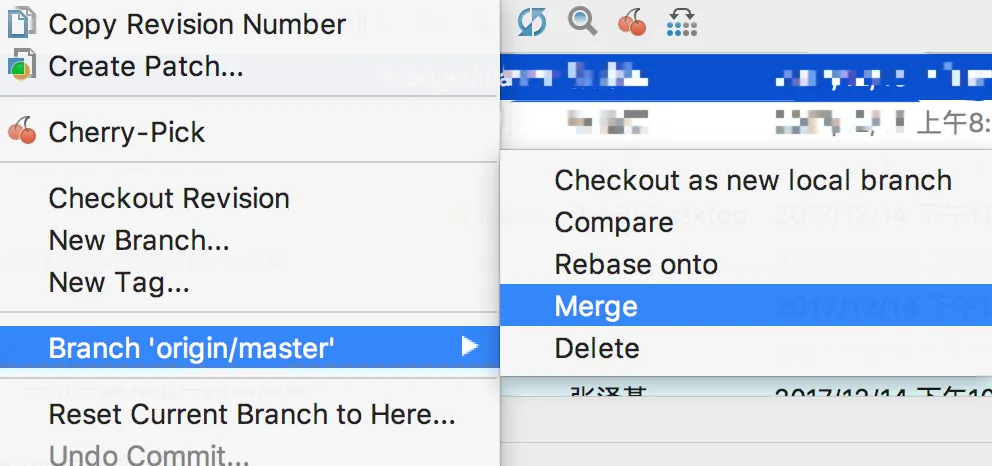Expand the Branch 'origin/master' submenu arrow
This screenshot has width=992, height=466.
coord(469,347)
